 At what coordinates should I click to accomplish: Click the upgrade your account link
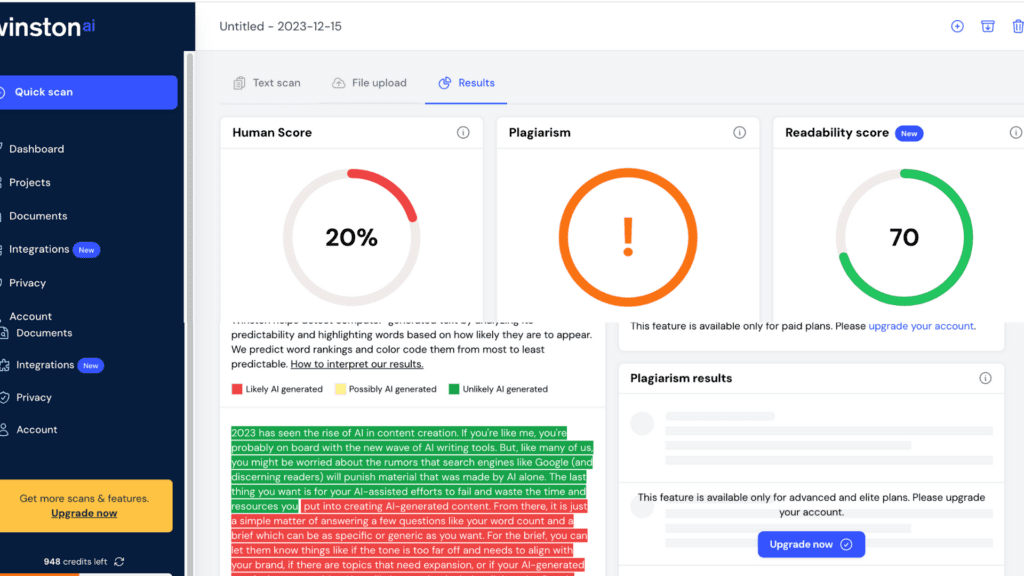point(920,325)
